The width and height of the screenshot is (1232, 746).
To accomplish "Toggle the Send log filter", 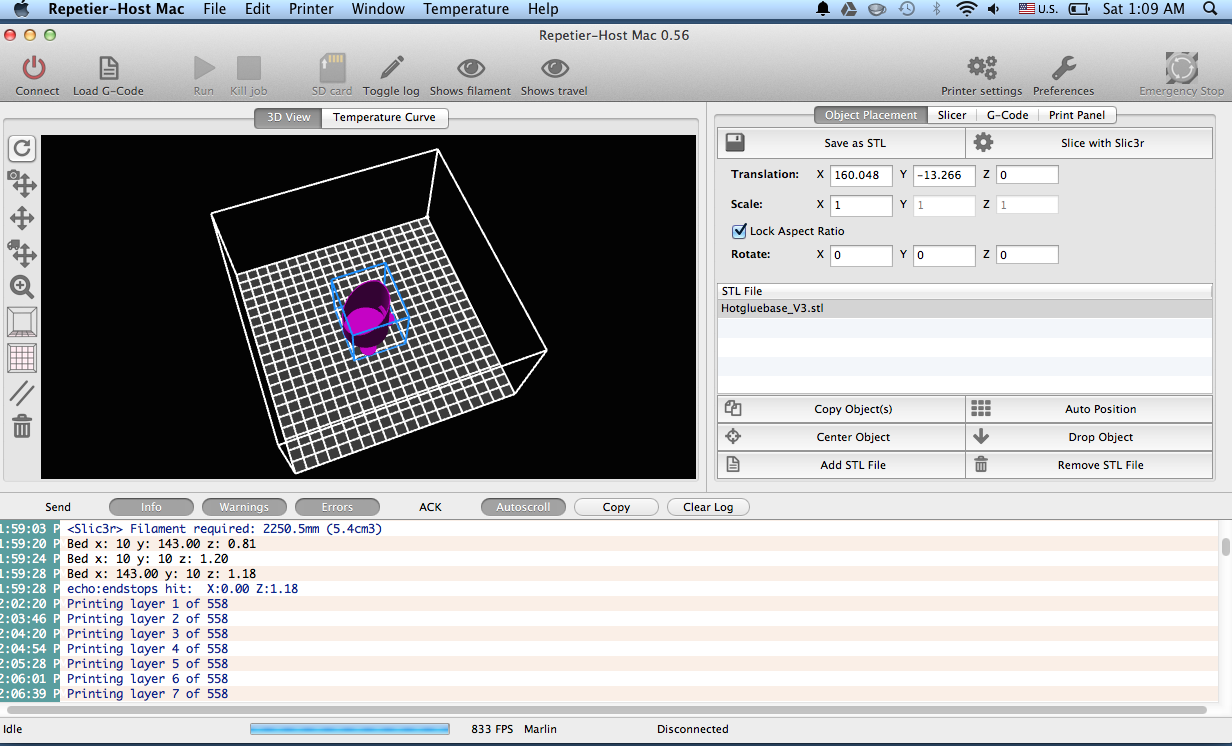I will 58,507.
